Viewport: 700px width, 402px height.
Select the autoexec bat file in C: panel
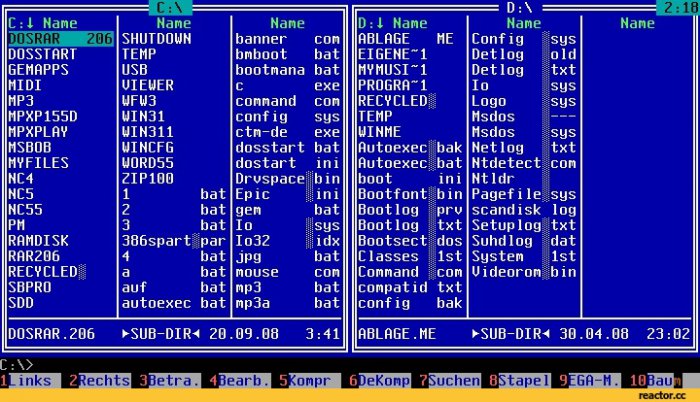pyautogui.click(x=174, y=303)
